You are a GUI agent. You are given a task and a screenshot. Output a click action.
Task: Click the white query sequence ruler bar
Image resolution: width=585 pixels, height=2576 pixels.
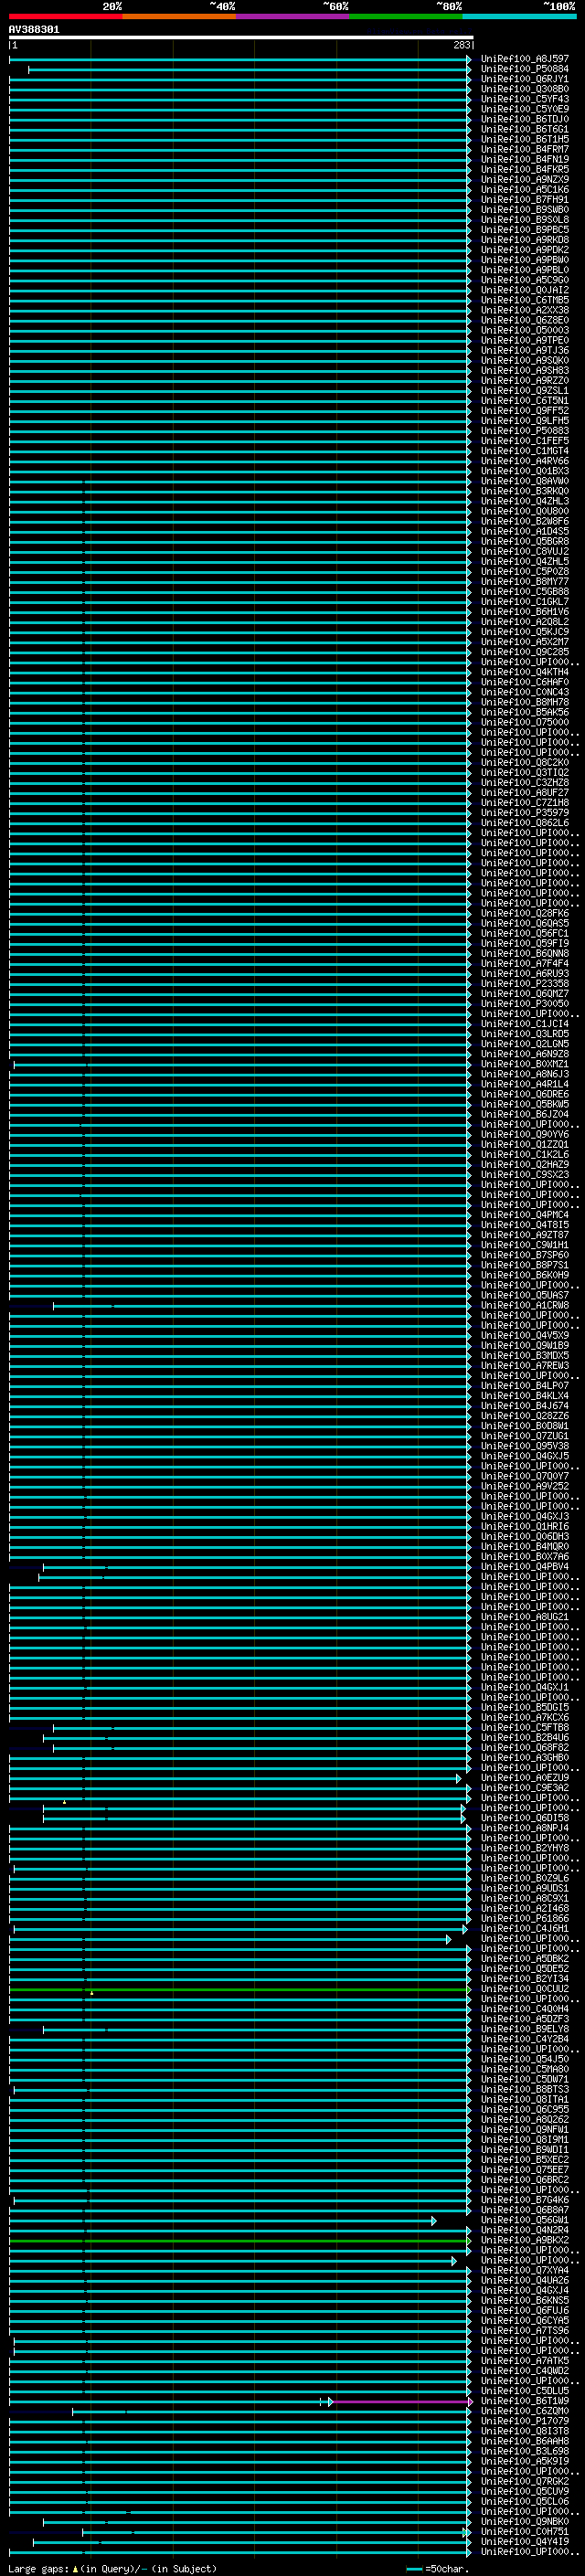coord(240,38)
